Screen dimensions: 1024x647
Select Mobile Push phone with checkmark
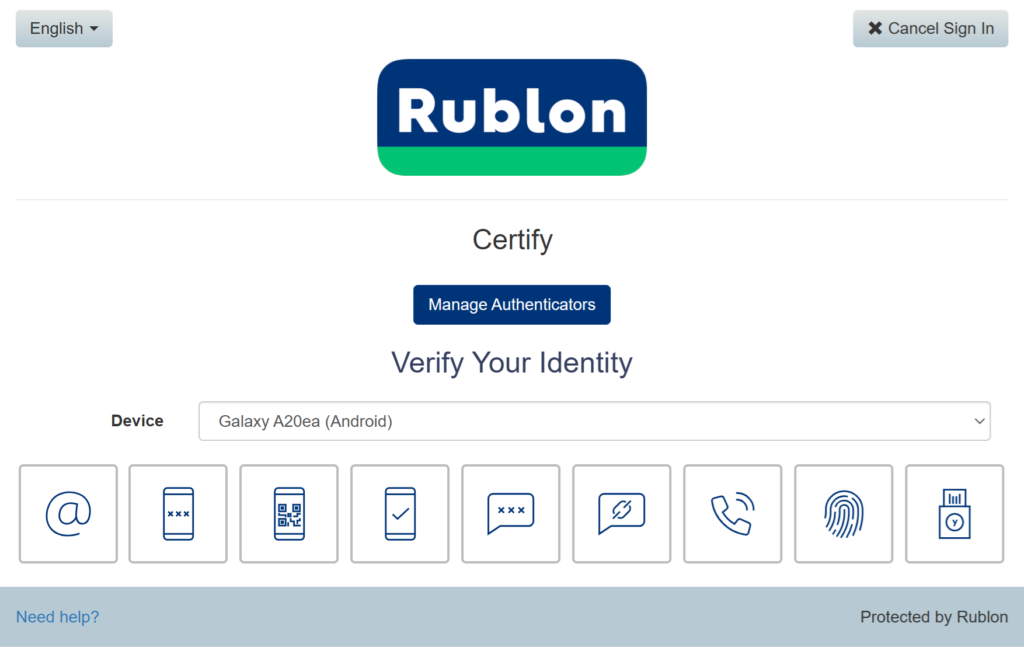pos(400,514)
